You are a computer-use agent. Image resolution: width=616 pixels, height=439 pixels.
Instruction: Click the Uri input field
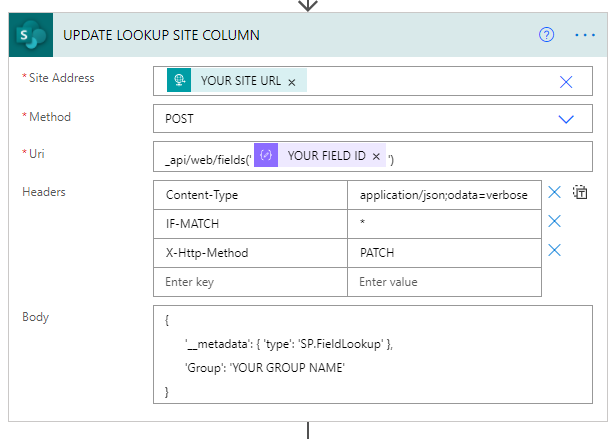[480, 157]
